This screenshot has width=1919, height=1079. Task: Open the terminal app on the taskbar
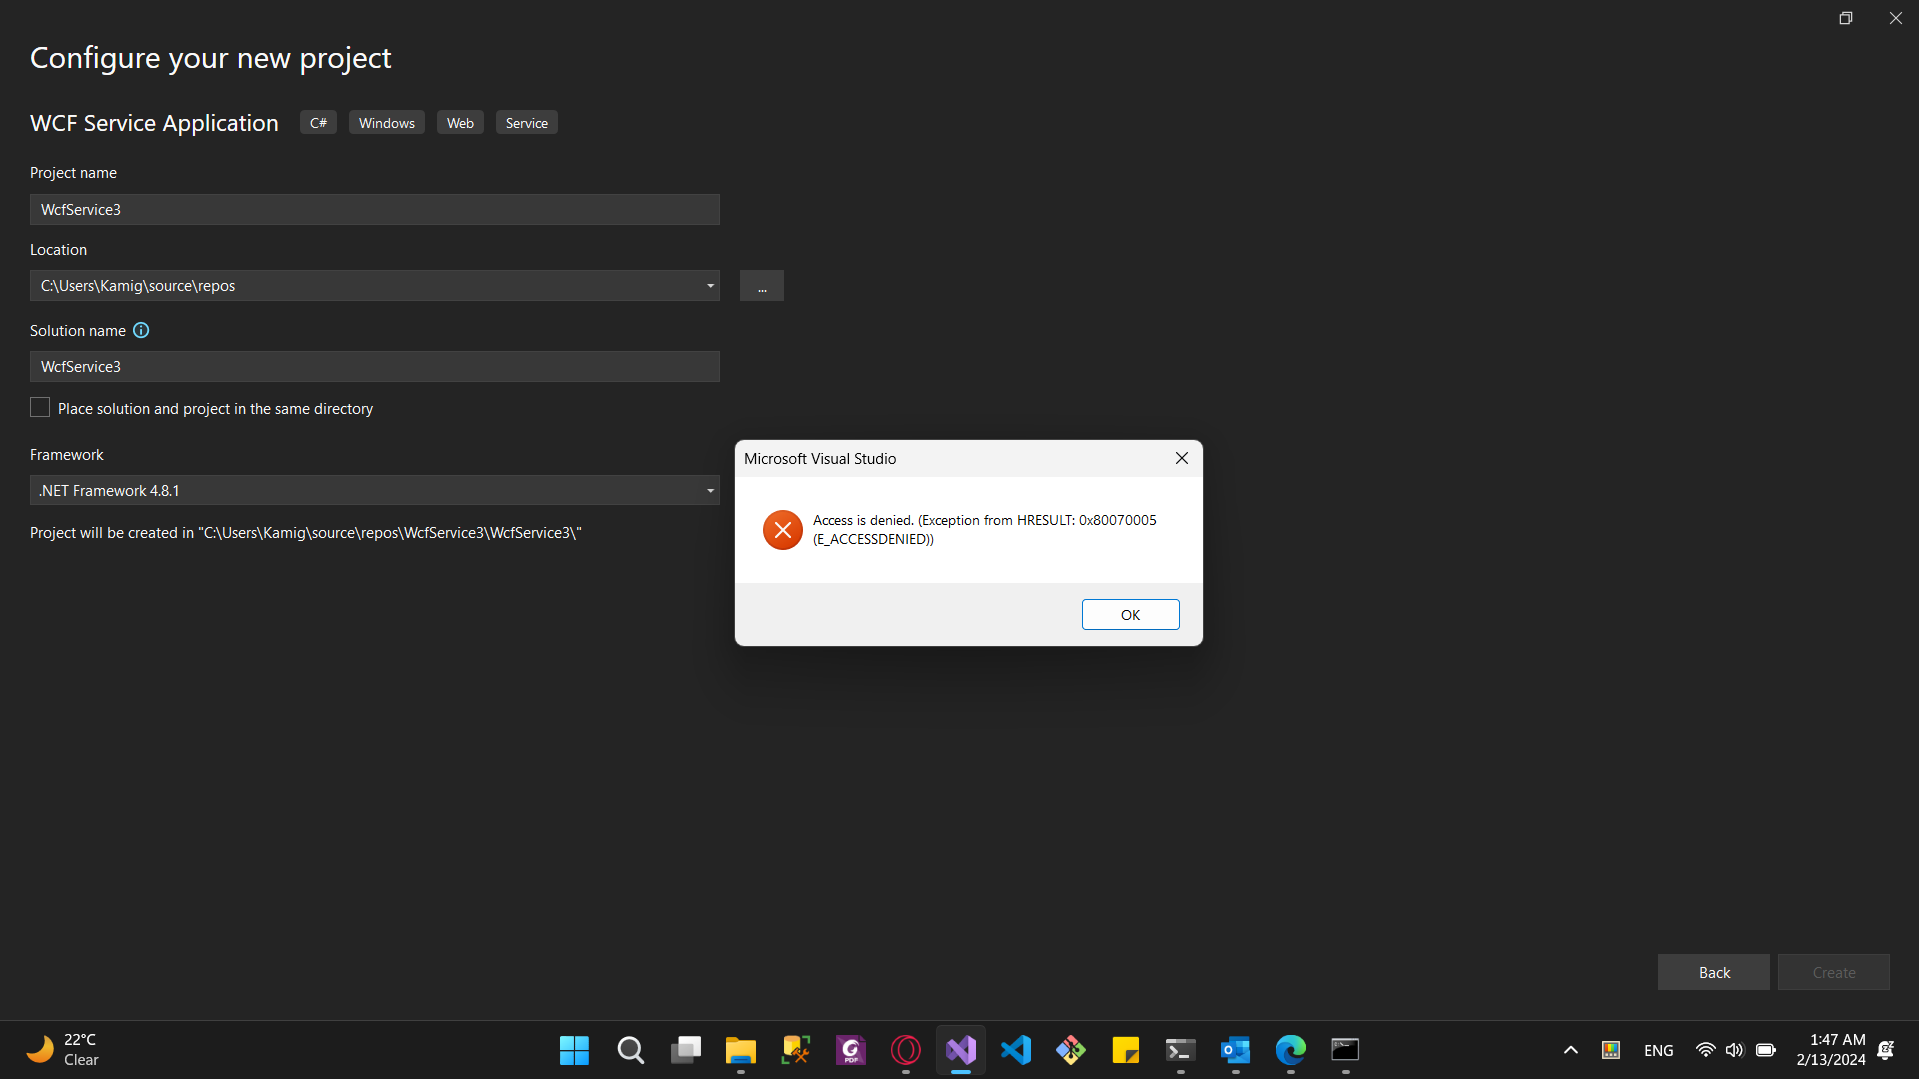1180,1050
